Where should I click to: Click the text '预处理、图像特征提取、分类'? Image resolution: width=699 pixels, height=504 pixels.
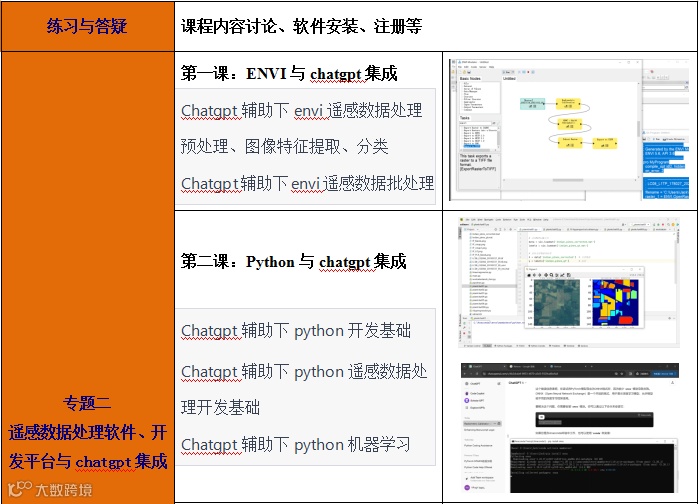pos(284,146)
